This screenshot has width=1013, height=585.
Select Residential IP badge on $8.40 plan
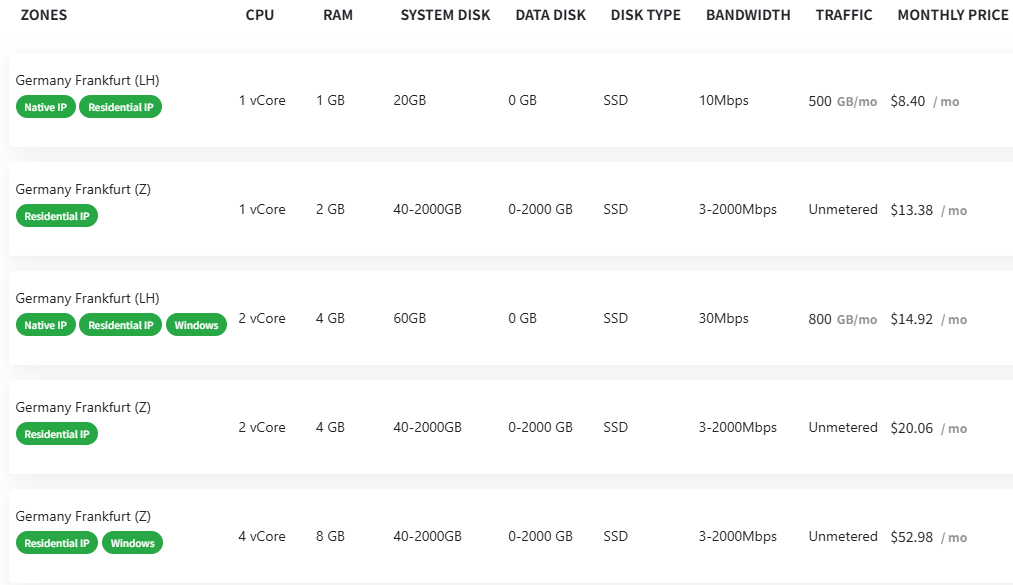[x=121, y=107]
